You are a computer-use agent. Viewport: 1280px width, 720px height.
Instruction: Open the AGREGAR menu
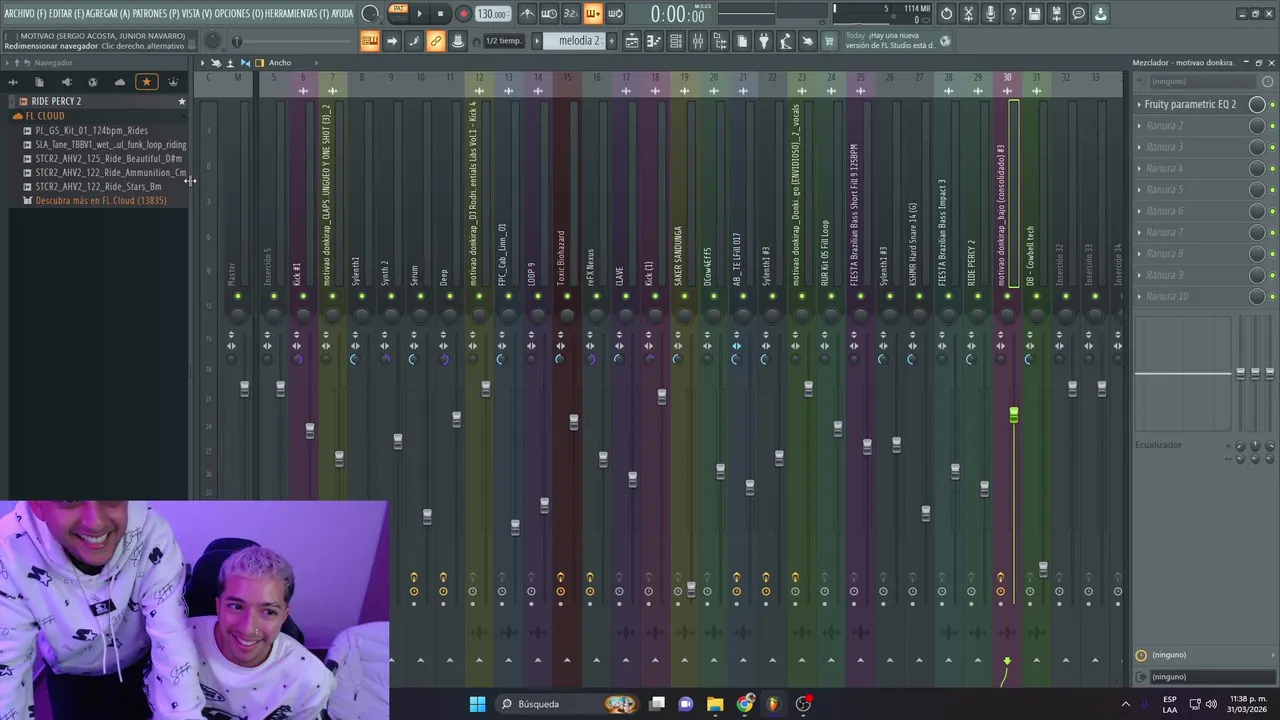click(109, 14)
